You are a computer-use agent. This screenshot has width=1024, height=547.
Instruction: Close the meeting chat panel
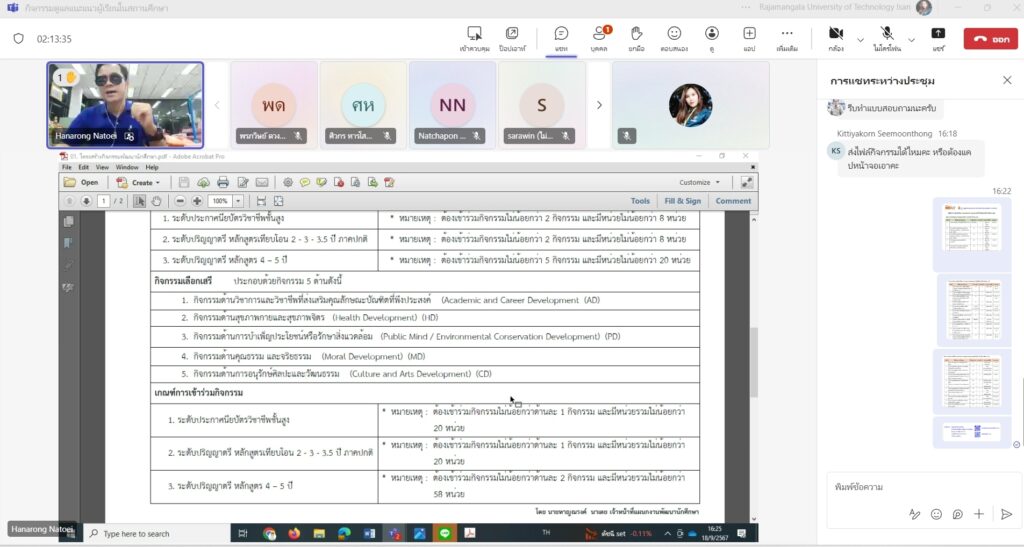(x=1006, y=80)
